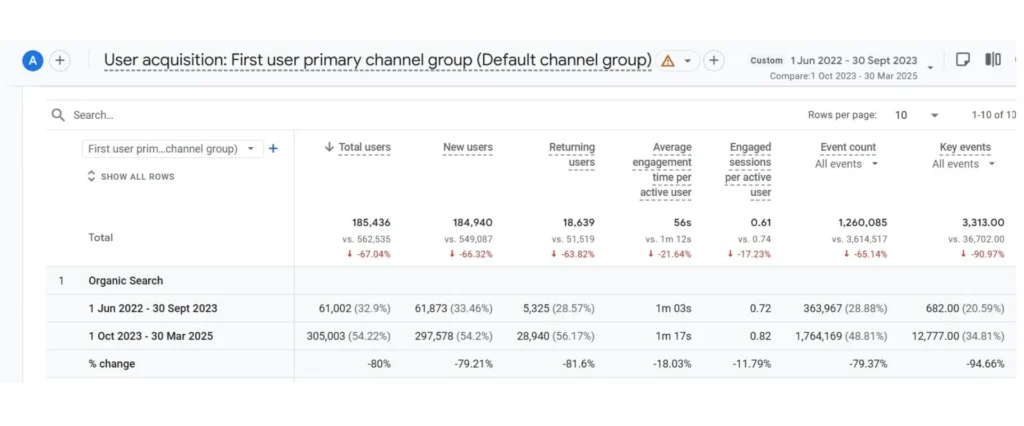
Task: Open the Rows per page dropdown
Action: click(x=917, y=115)
